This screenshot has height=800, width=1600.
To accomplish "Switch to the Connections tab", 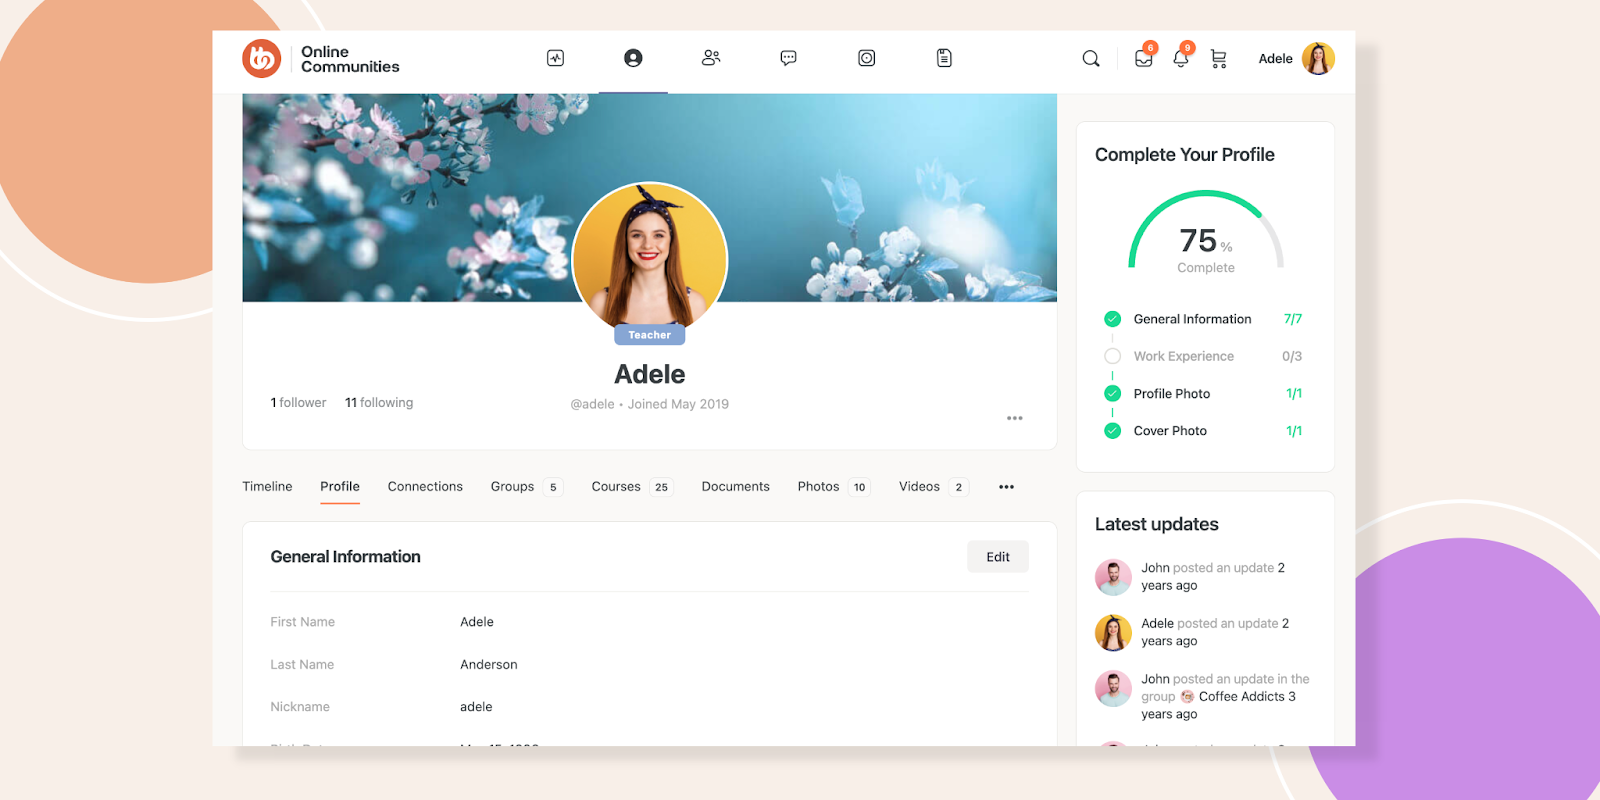I will (x=425, y=487).
